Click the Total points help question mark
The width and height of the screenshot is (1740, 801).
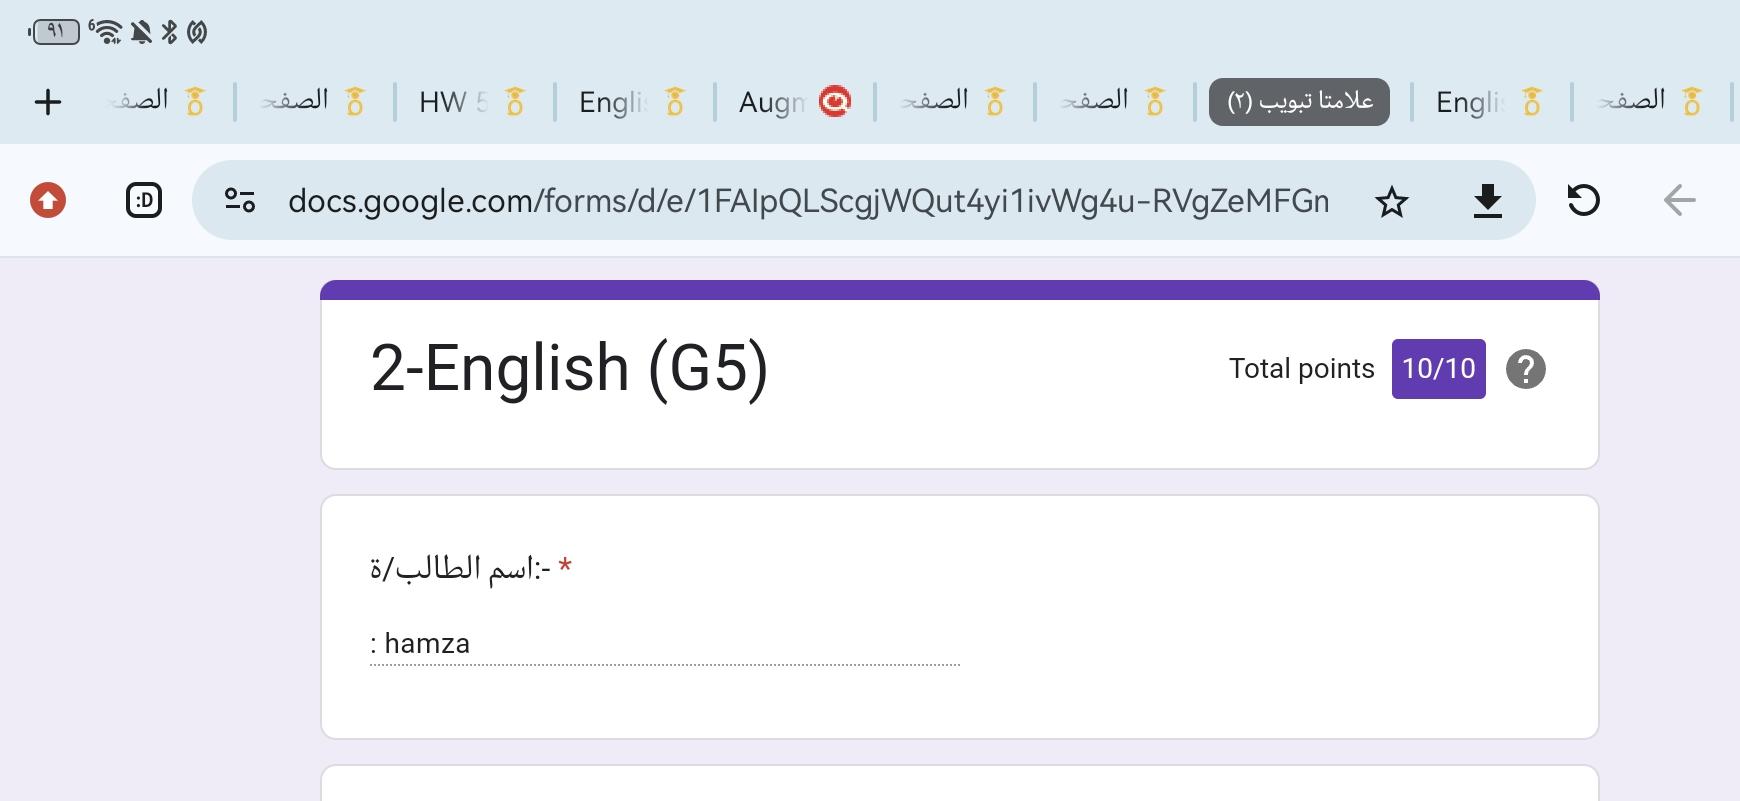[x=1525, y=369]
